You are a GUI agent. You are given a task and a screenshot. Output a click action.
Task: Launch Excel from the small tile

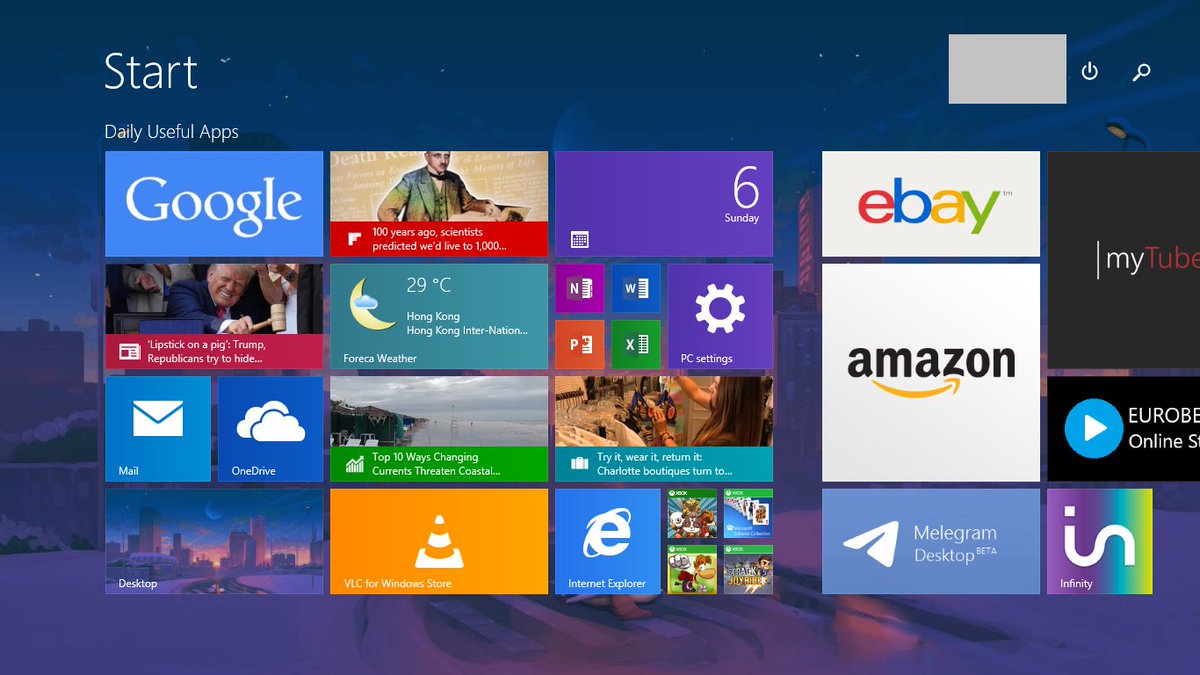(636, 345)
